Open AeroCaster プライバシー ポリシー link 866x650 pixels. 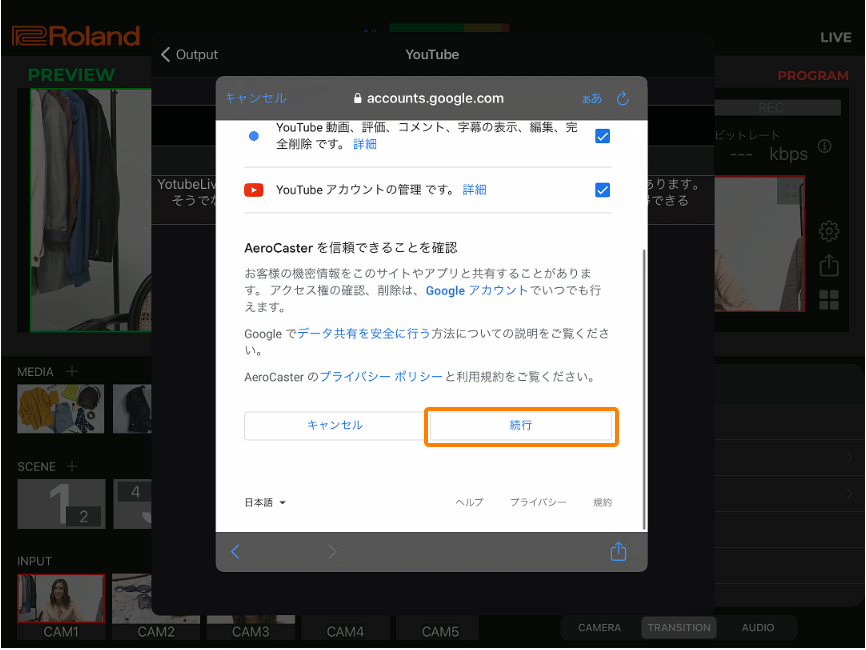coord(382,377)
